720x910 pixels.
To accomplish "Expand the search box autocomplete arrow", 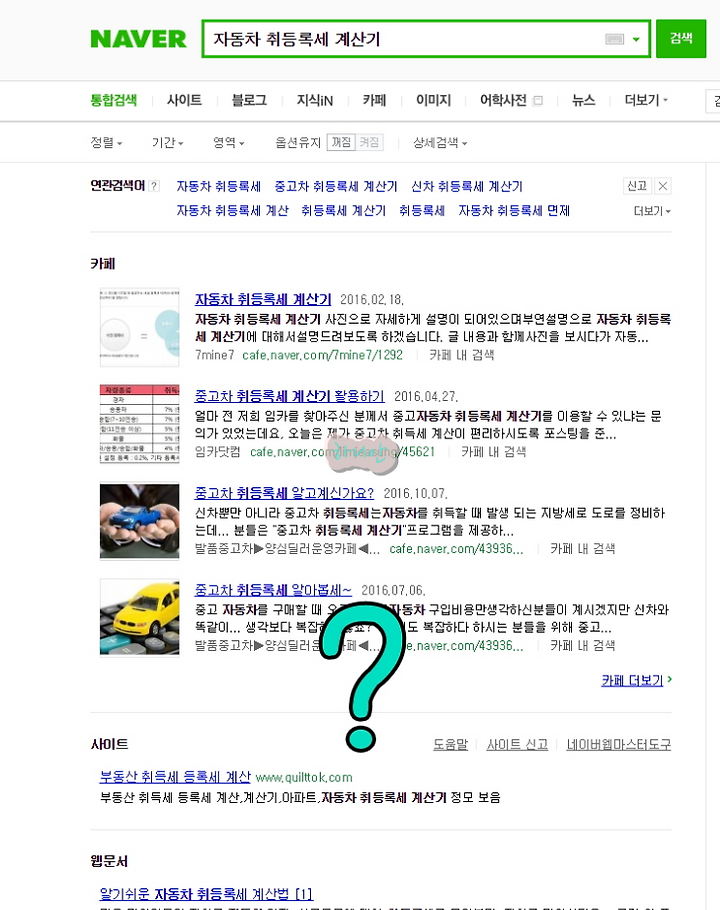I will pos(636,39).
